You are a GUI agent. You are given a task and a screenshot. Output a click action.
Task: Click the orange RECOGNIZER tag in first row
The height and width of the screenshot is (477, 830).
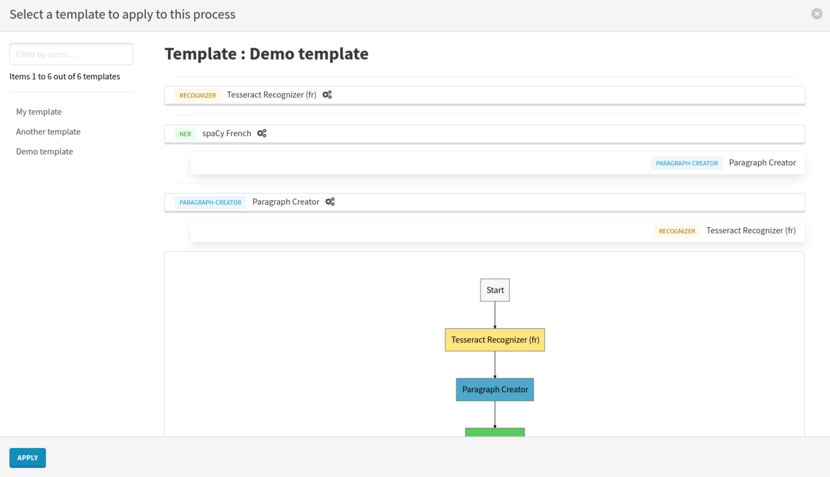point(197,95)
